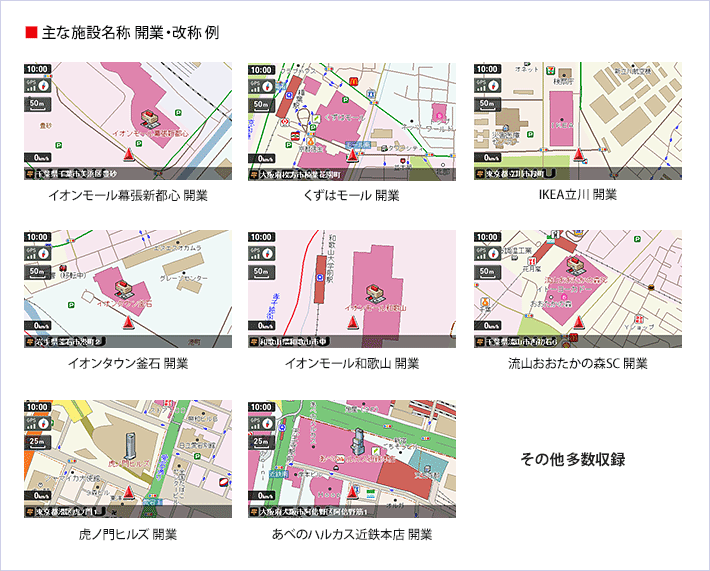Click the caption イオンタウン釜石 開業
The height and width of the screenshot is (571, 710).
click(128, 363)
